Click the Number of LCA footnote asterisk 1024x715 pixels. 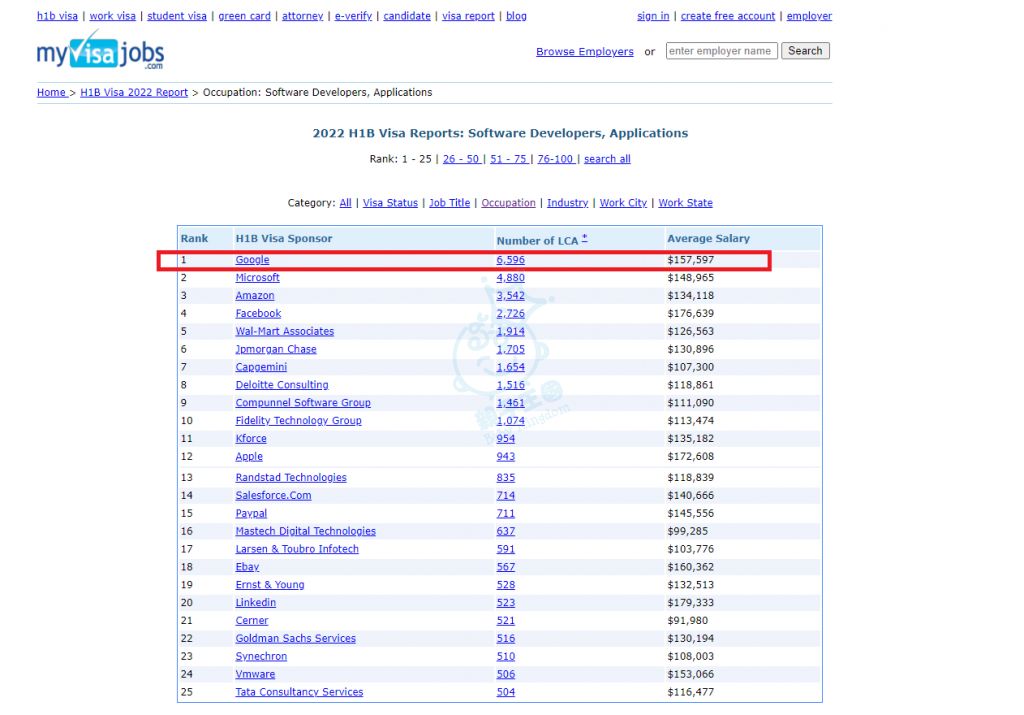pyautogui.click(x=584, y=238)
